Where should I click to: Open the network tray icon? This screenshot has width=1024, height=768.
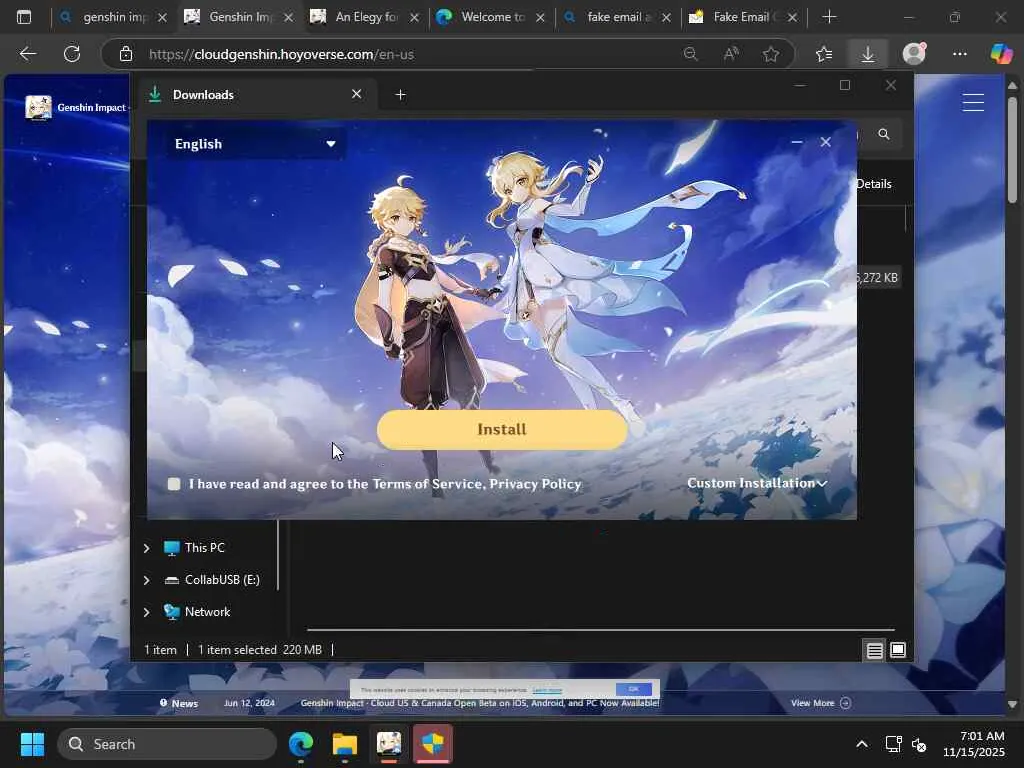click(x=893, y=744)
